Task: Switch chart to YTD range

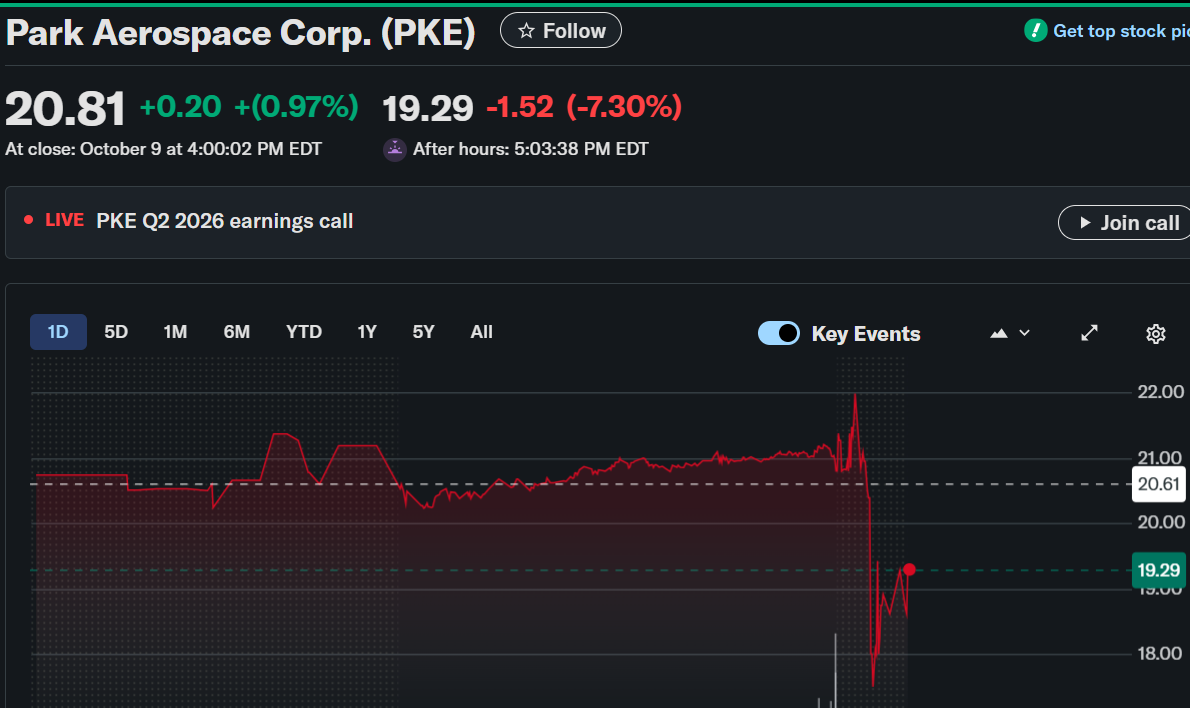Action: pyautogui.click(x=304, y=332)
